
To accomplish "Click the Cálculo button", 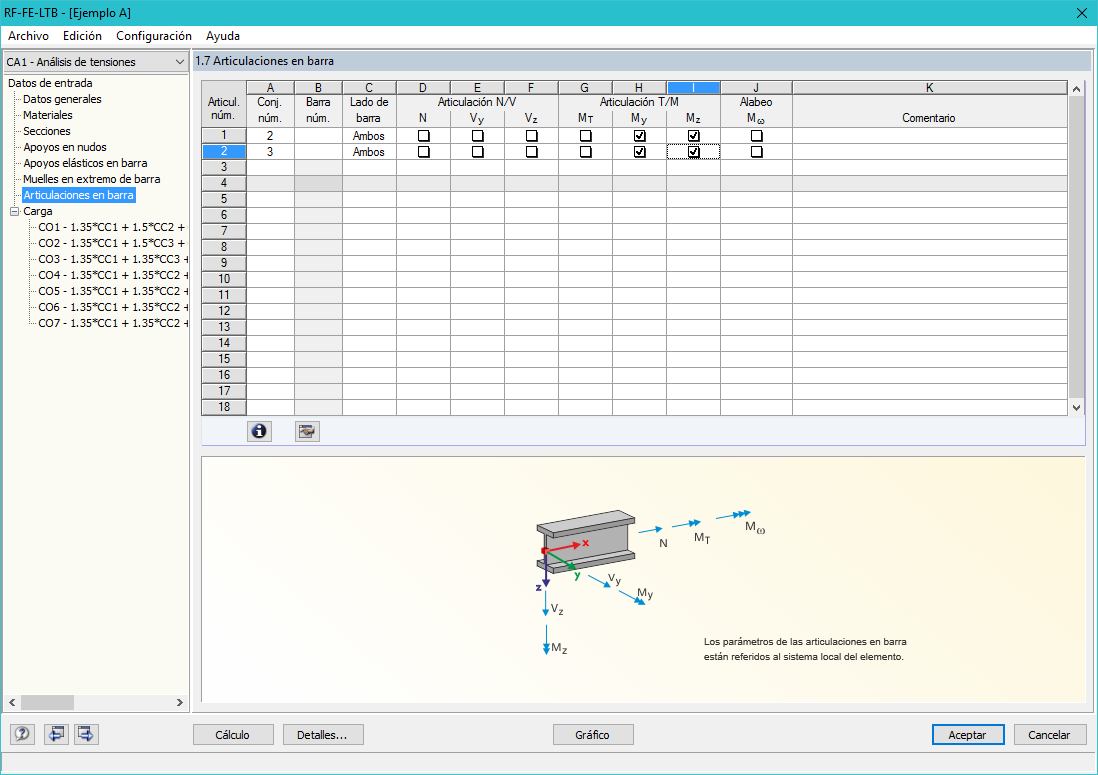I will point(232,734).
